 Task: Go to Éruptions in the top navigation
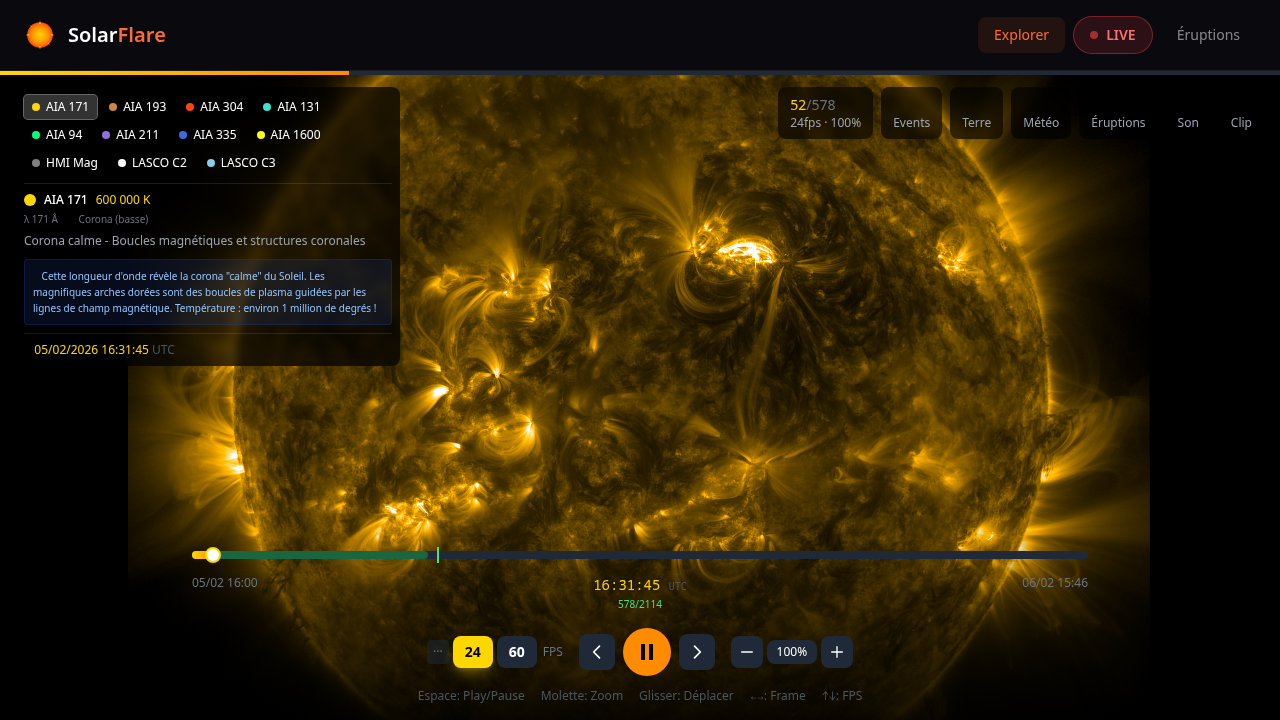1208,35
